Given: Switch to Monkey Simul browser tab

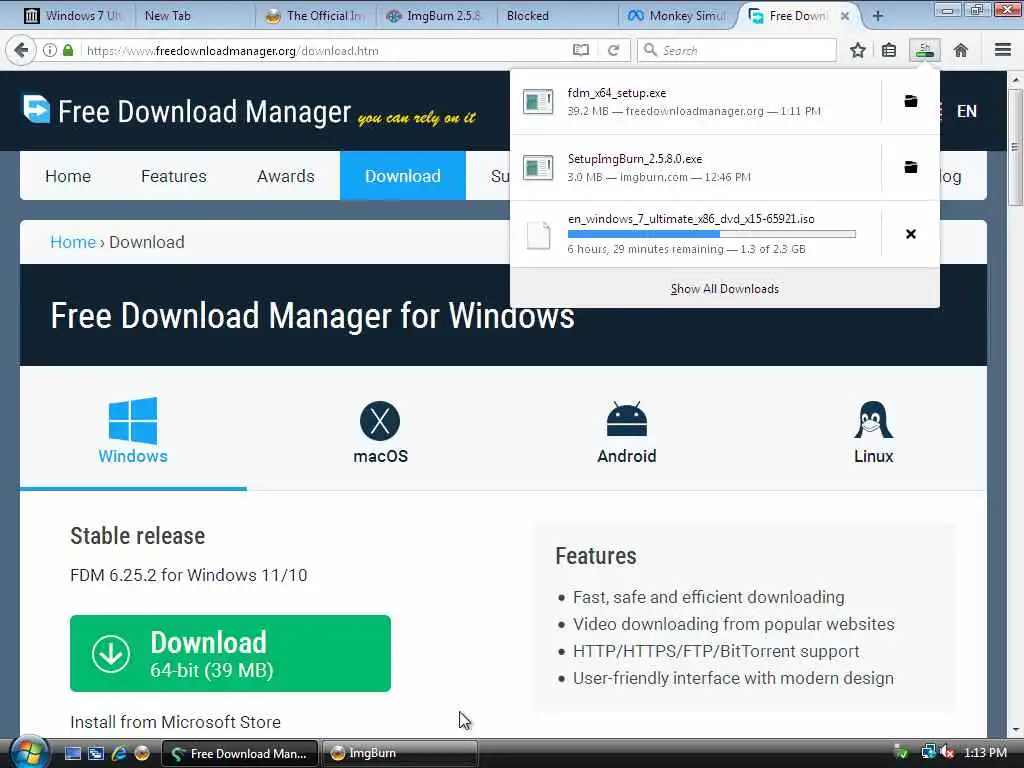Looking at the screenshot, I should click(x=677, y=16).
